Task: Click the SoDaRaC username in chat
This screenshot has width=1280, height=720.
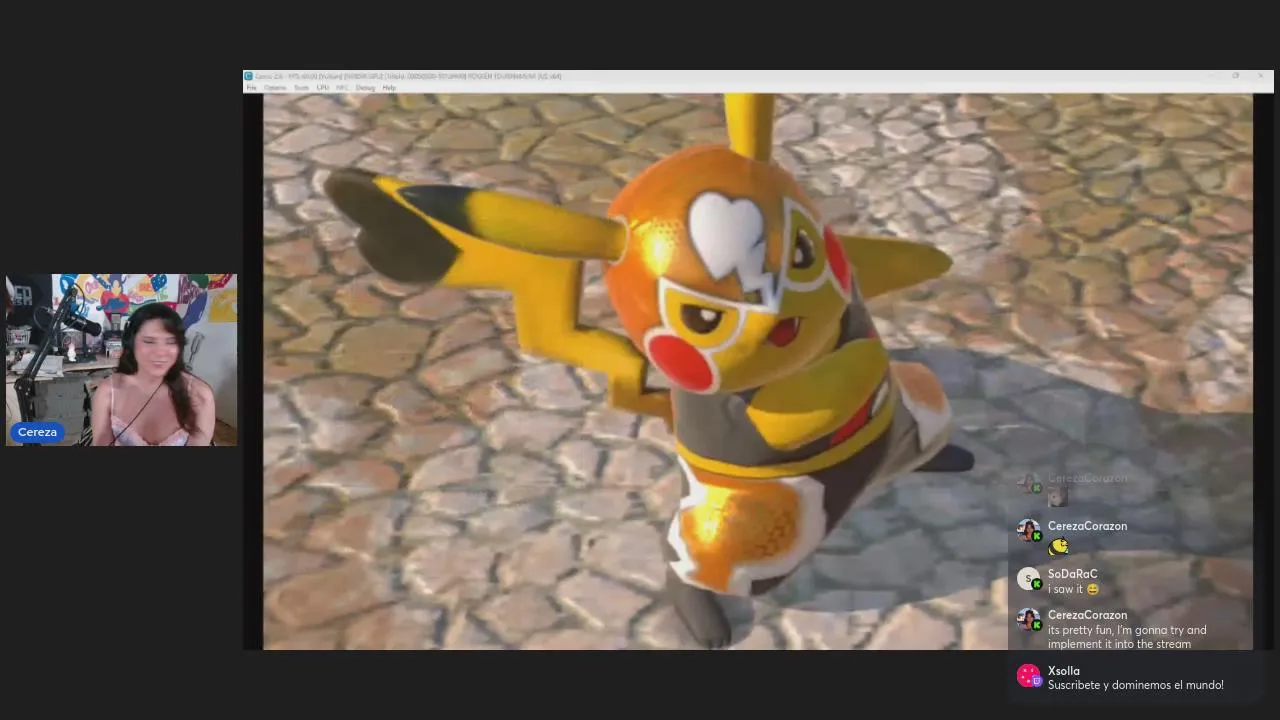Action: pos(1072,574)
